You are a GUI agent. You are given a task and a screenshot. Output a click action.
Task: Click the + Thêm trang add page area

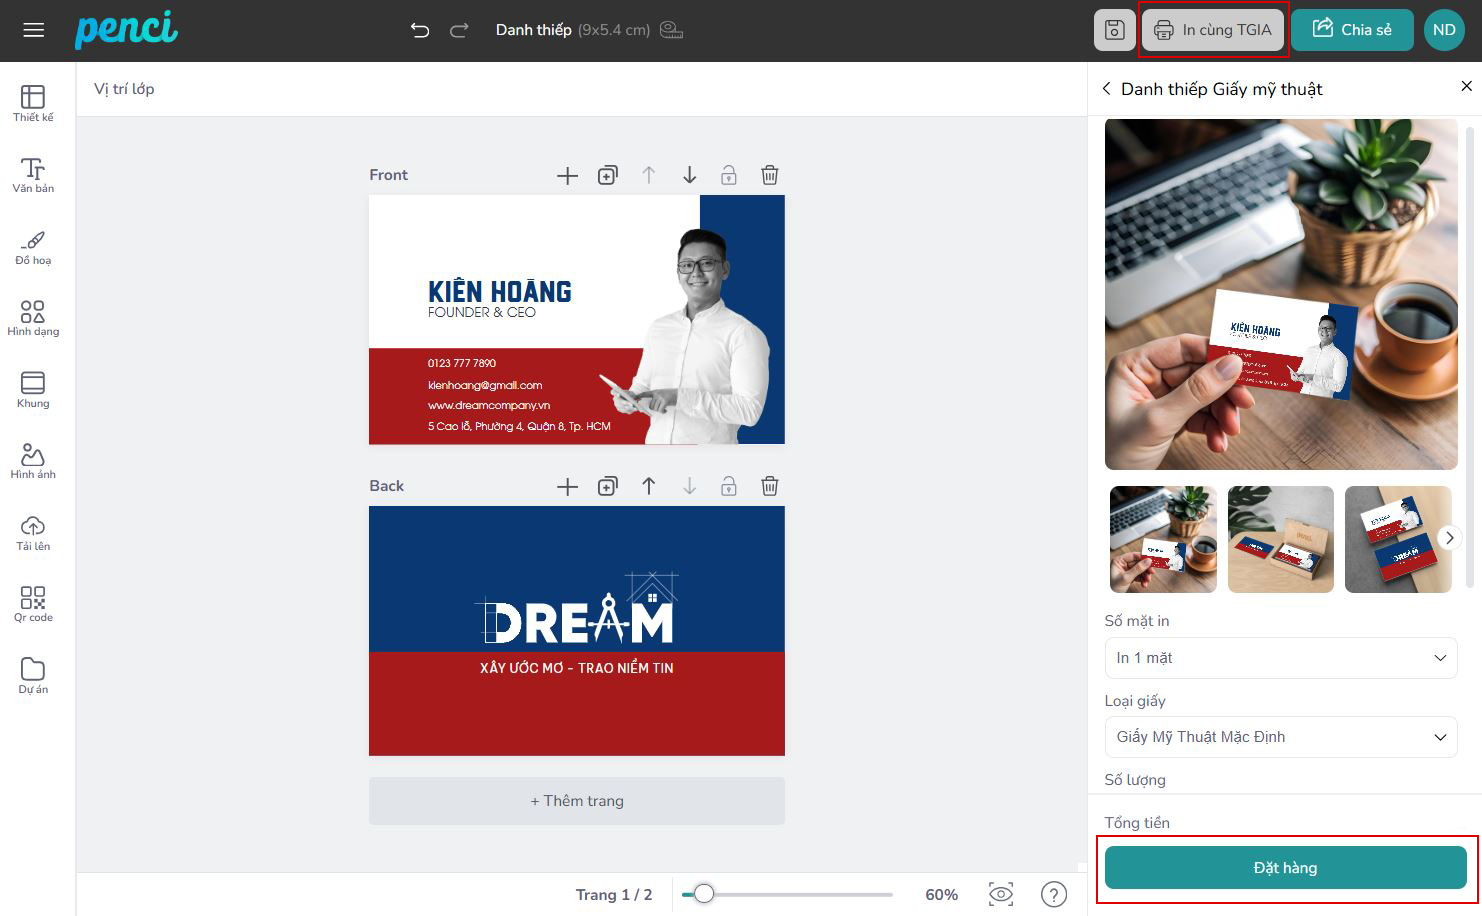point(576,801)
